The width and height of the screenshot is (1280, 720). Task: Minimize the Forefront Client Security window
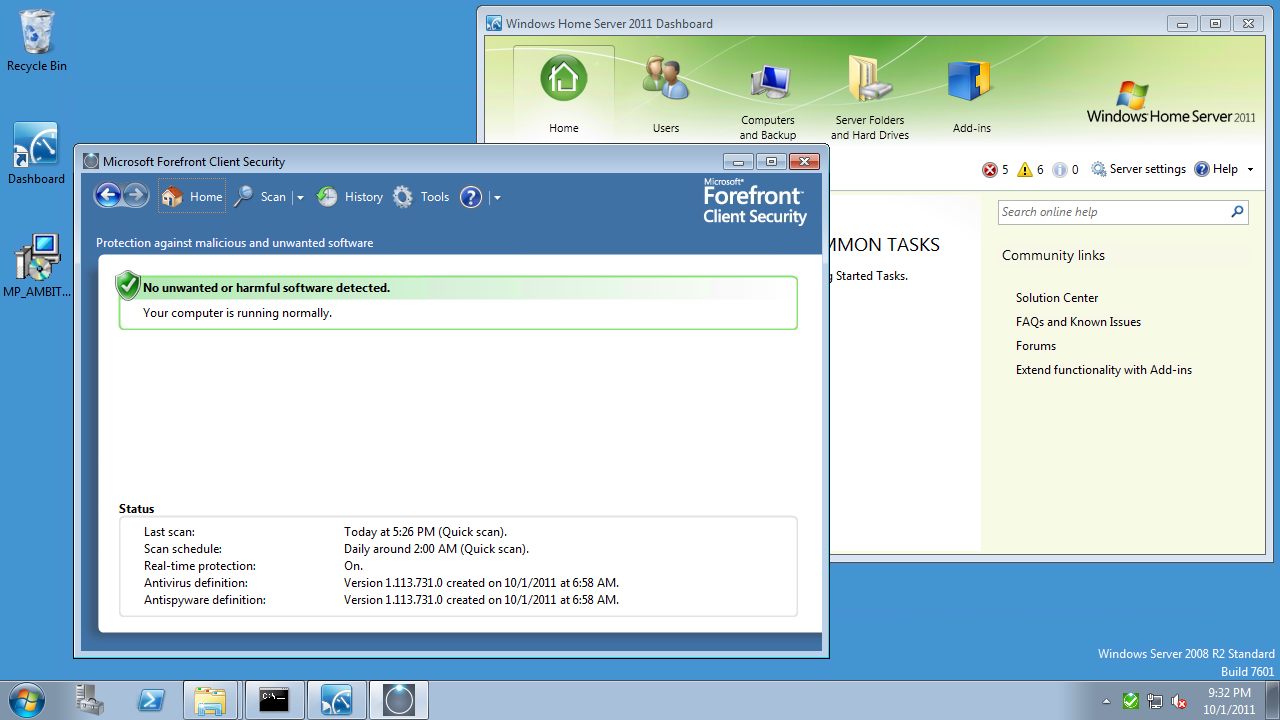point(738,161)
